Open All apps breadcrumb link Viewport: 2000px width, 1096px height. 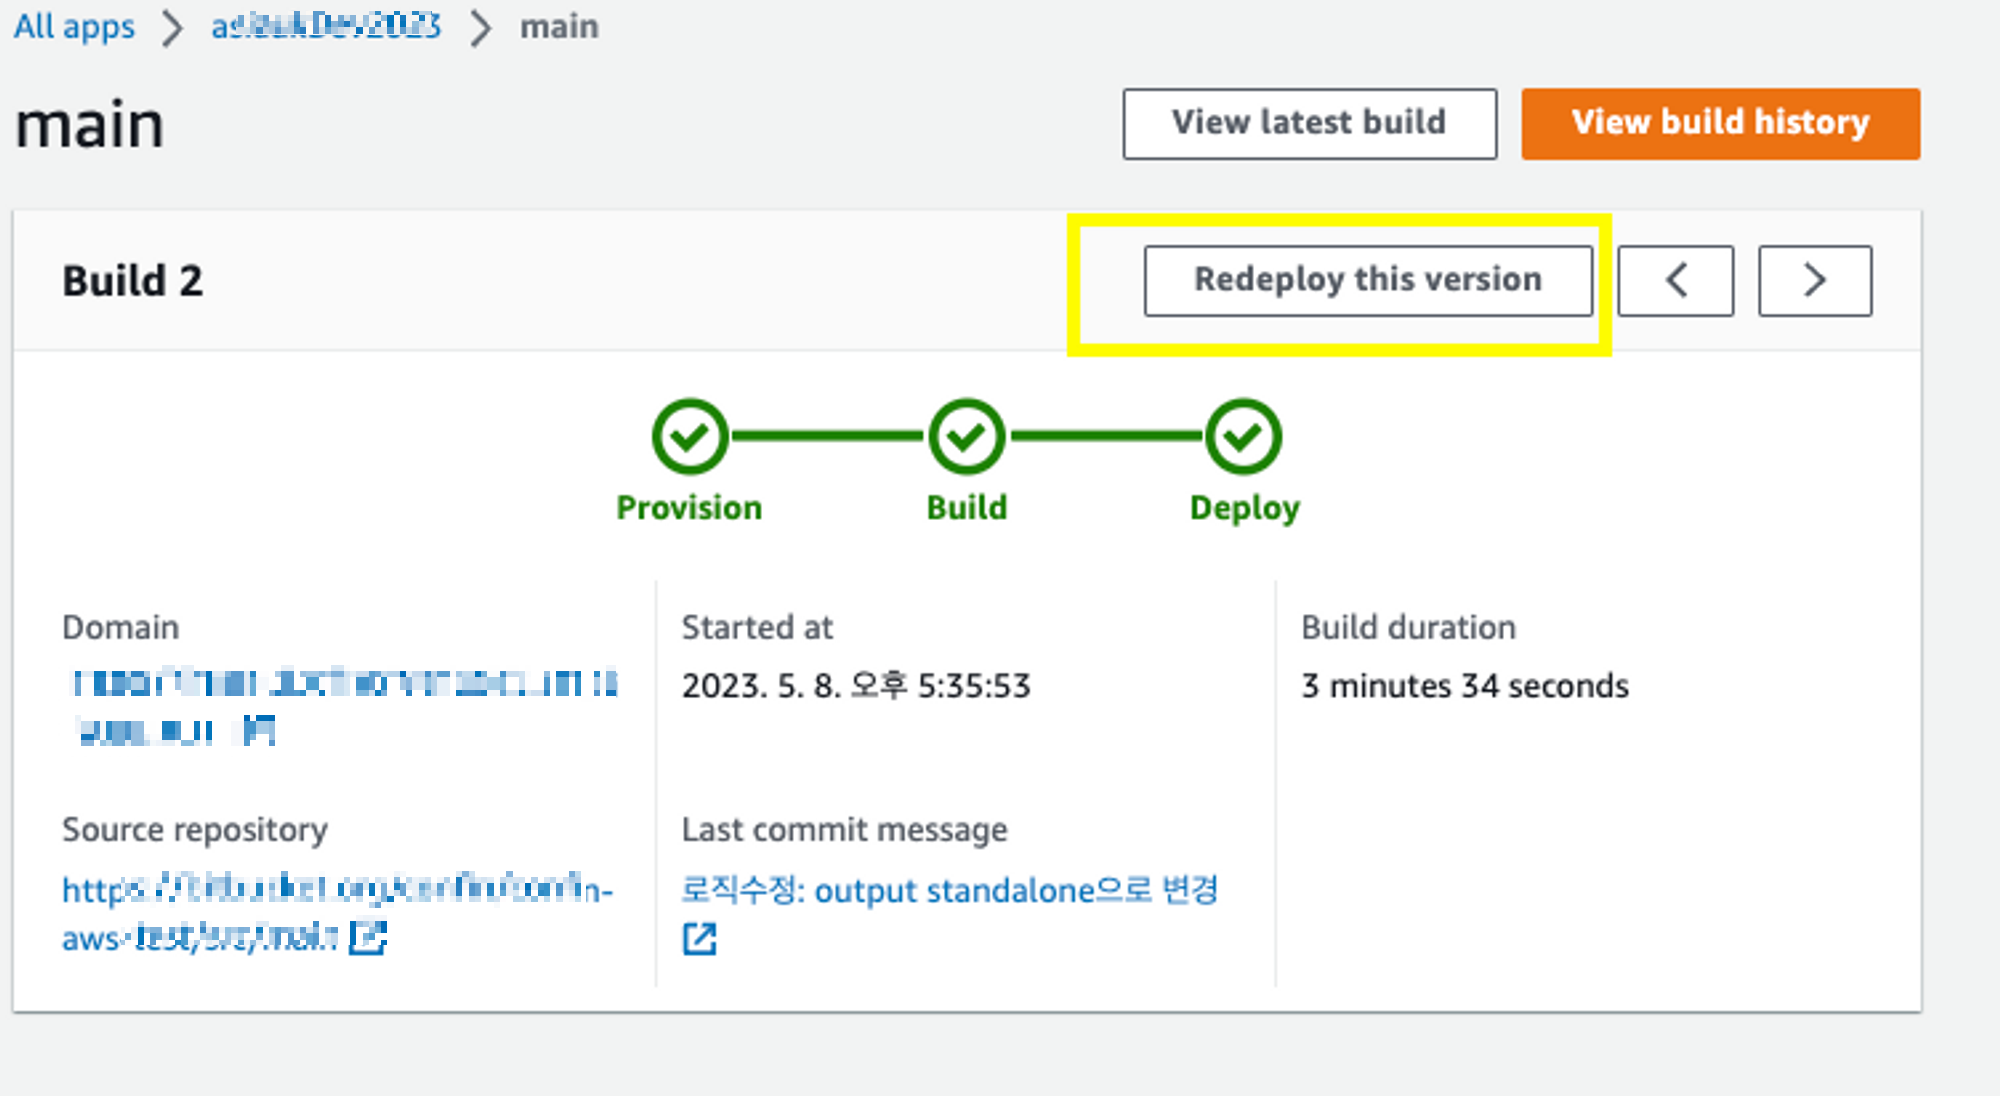[x=74, y=27]
